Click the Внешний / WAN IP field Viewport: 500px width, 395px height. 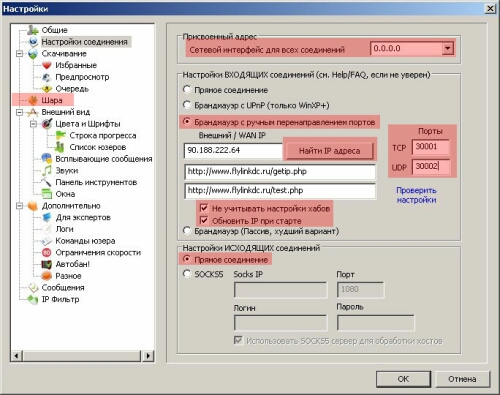point(233,150)
